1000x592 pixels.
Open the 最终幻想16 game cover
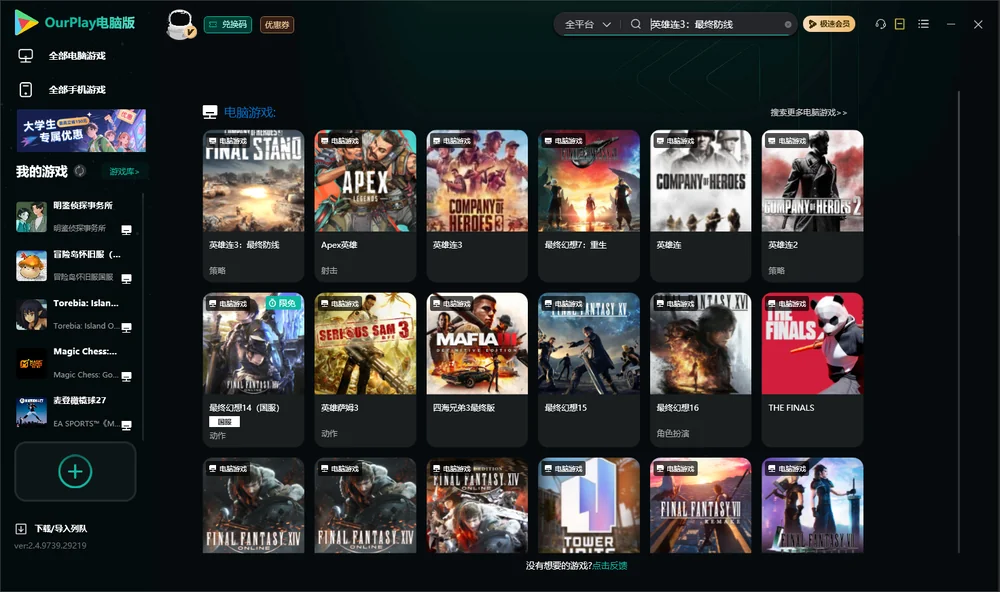701,344
